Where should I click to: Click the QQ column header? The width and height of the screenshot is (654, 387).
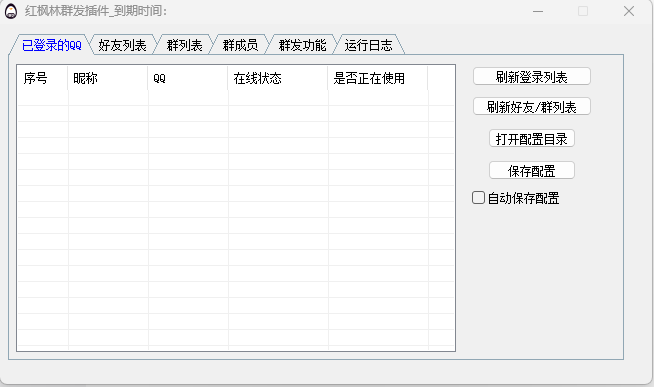(x=188, y=78)
